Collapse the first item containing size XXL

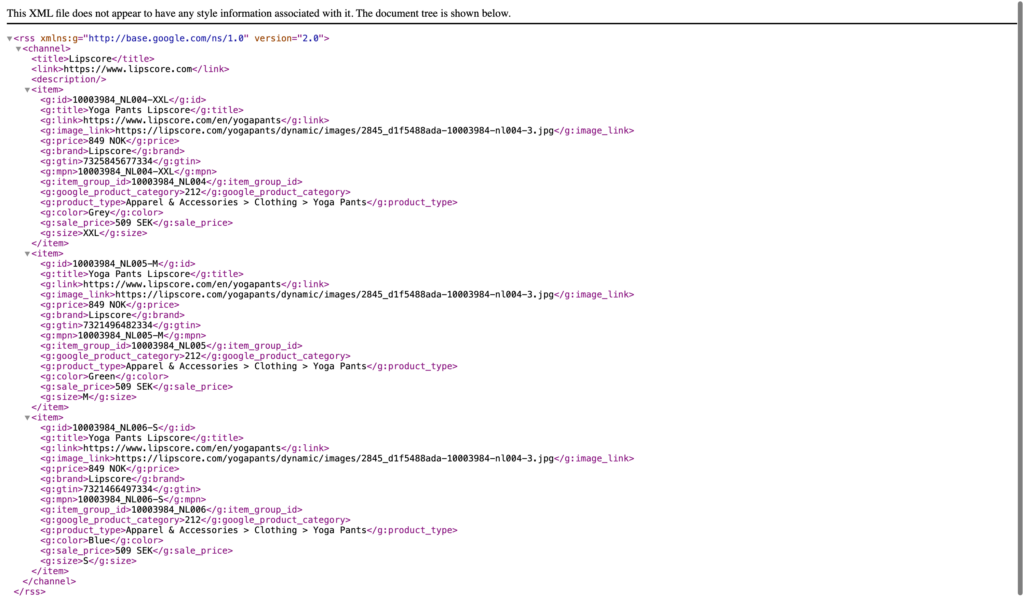(28, 89)
